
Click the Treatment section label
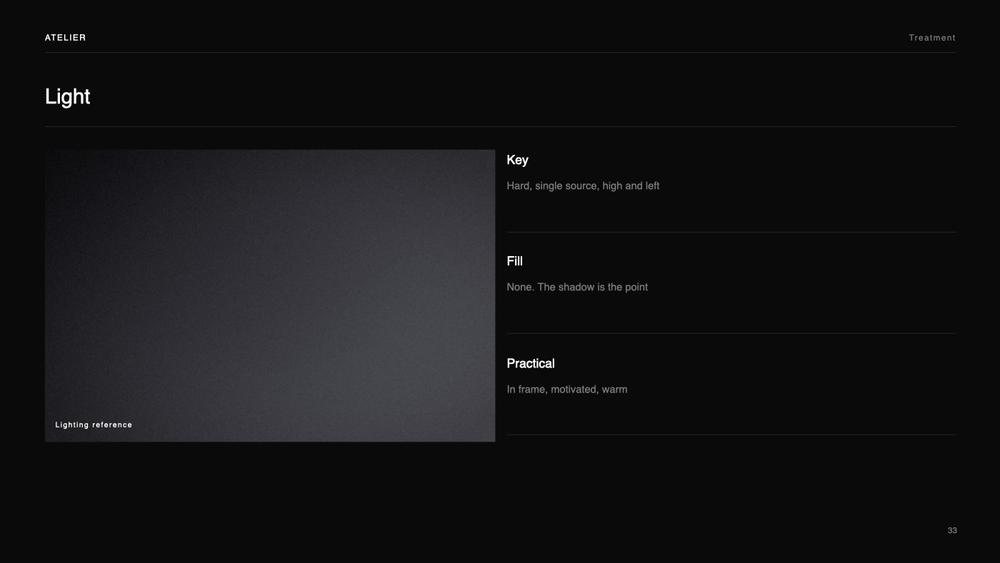(932, 38)
